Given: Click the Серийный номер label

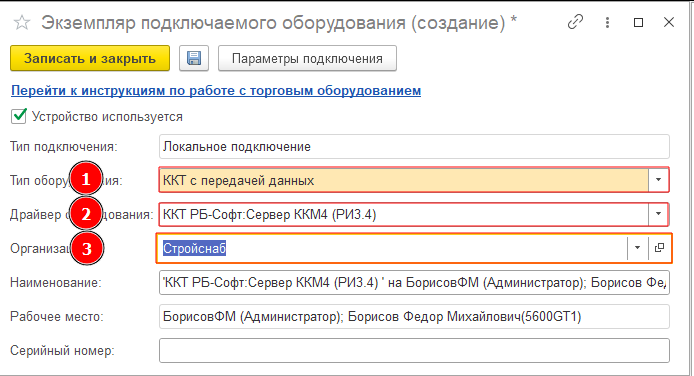Looking at the screenshot, I should 62,351.
